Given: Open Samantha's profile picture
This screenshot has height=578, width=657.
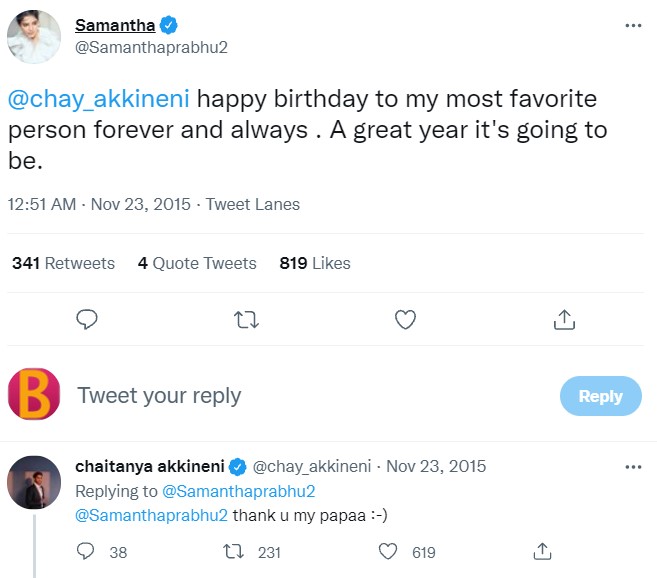Looking at the screenshot, I should [34, 39].
